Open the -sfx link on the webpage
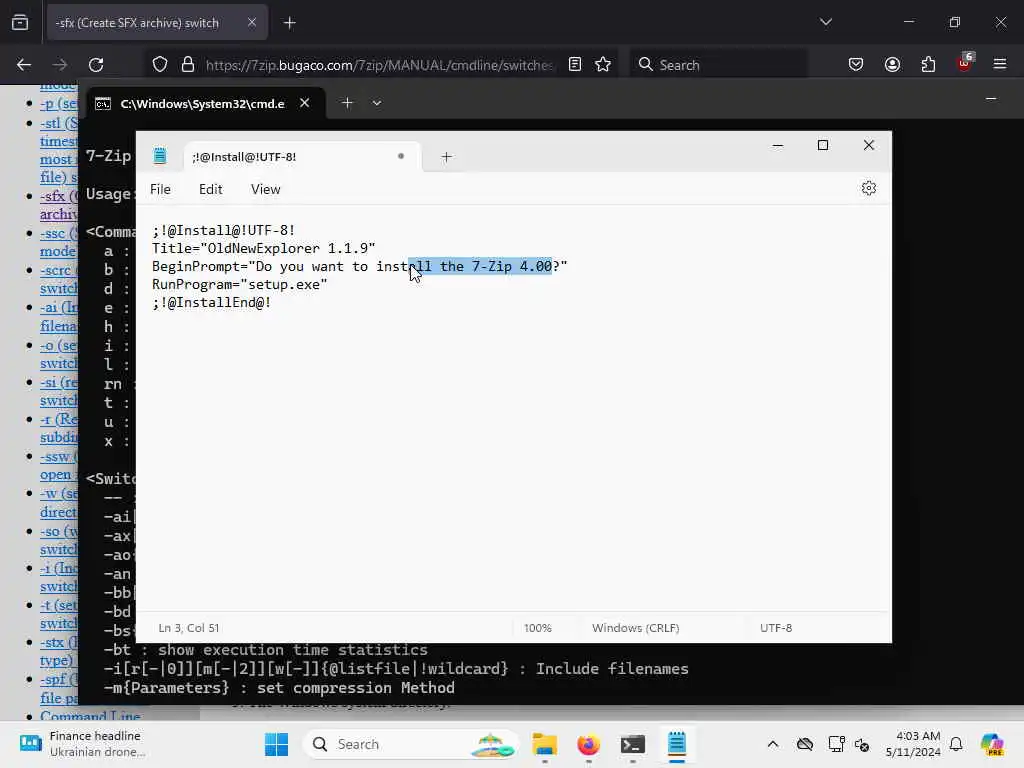This screenshot has height=768, width=1024. click(58, 204)
